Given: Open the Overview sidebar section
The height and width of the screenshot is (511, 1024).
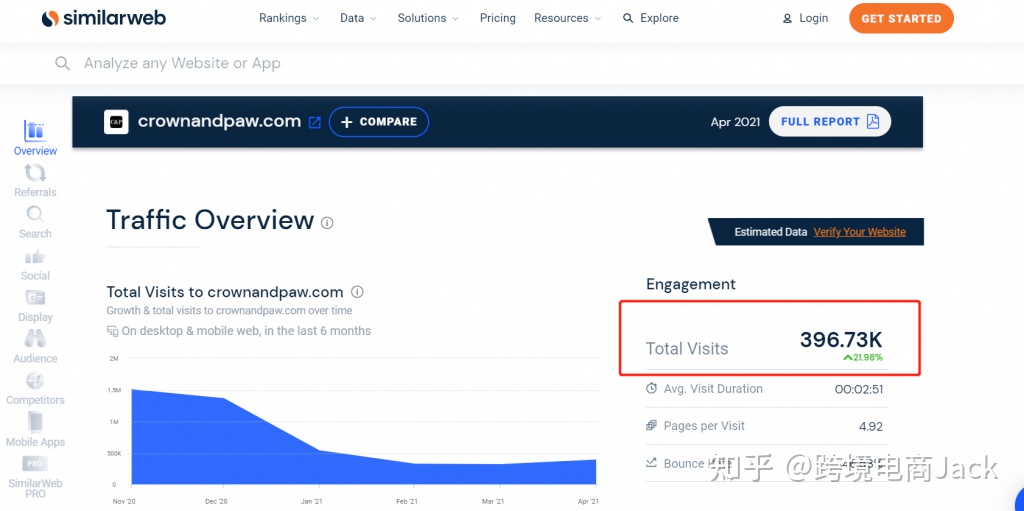Looking at the screenshot, I should (35, 138).
